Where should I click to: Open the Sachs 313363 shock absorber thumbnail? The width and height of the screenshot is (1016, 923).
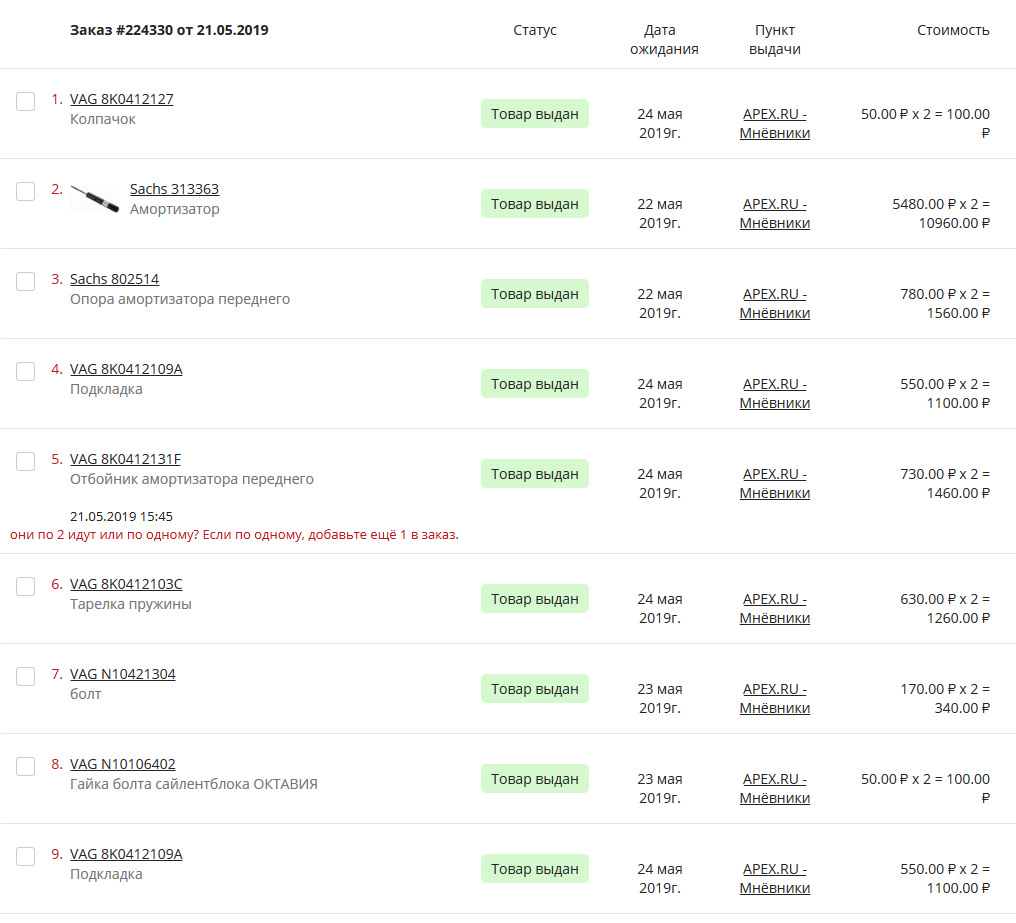pos(96,198)
